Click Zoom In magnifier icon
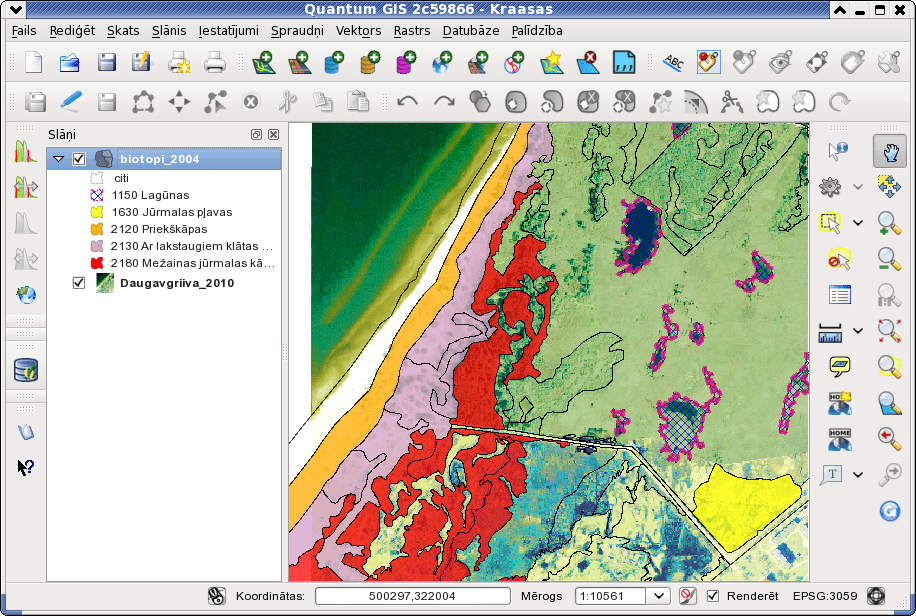 tap(889, 223)
